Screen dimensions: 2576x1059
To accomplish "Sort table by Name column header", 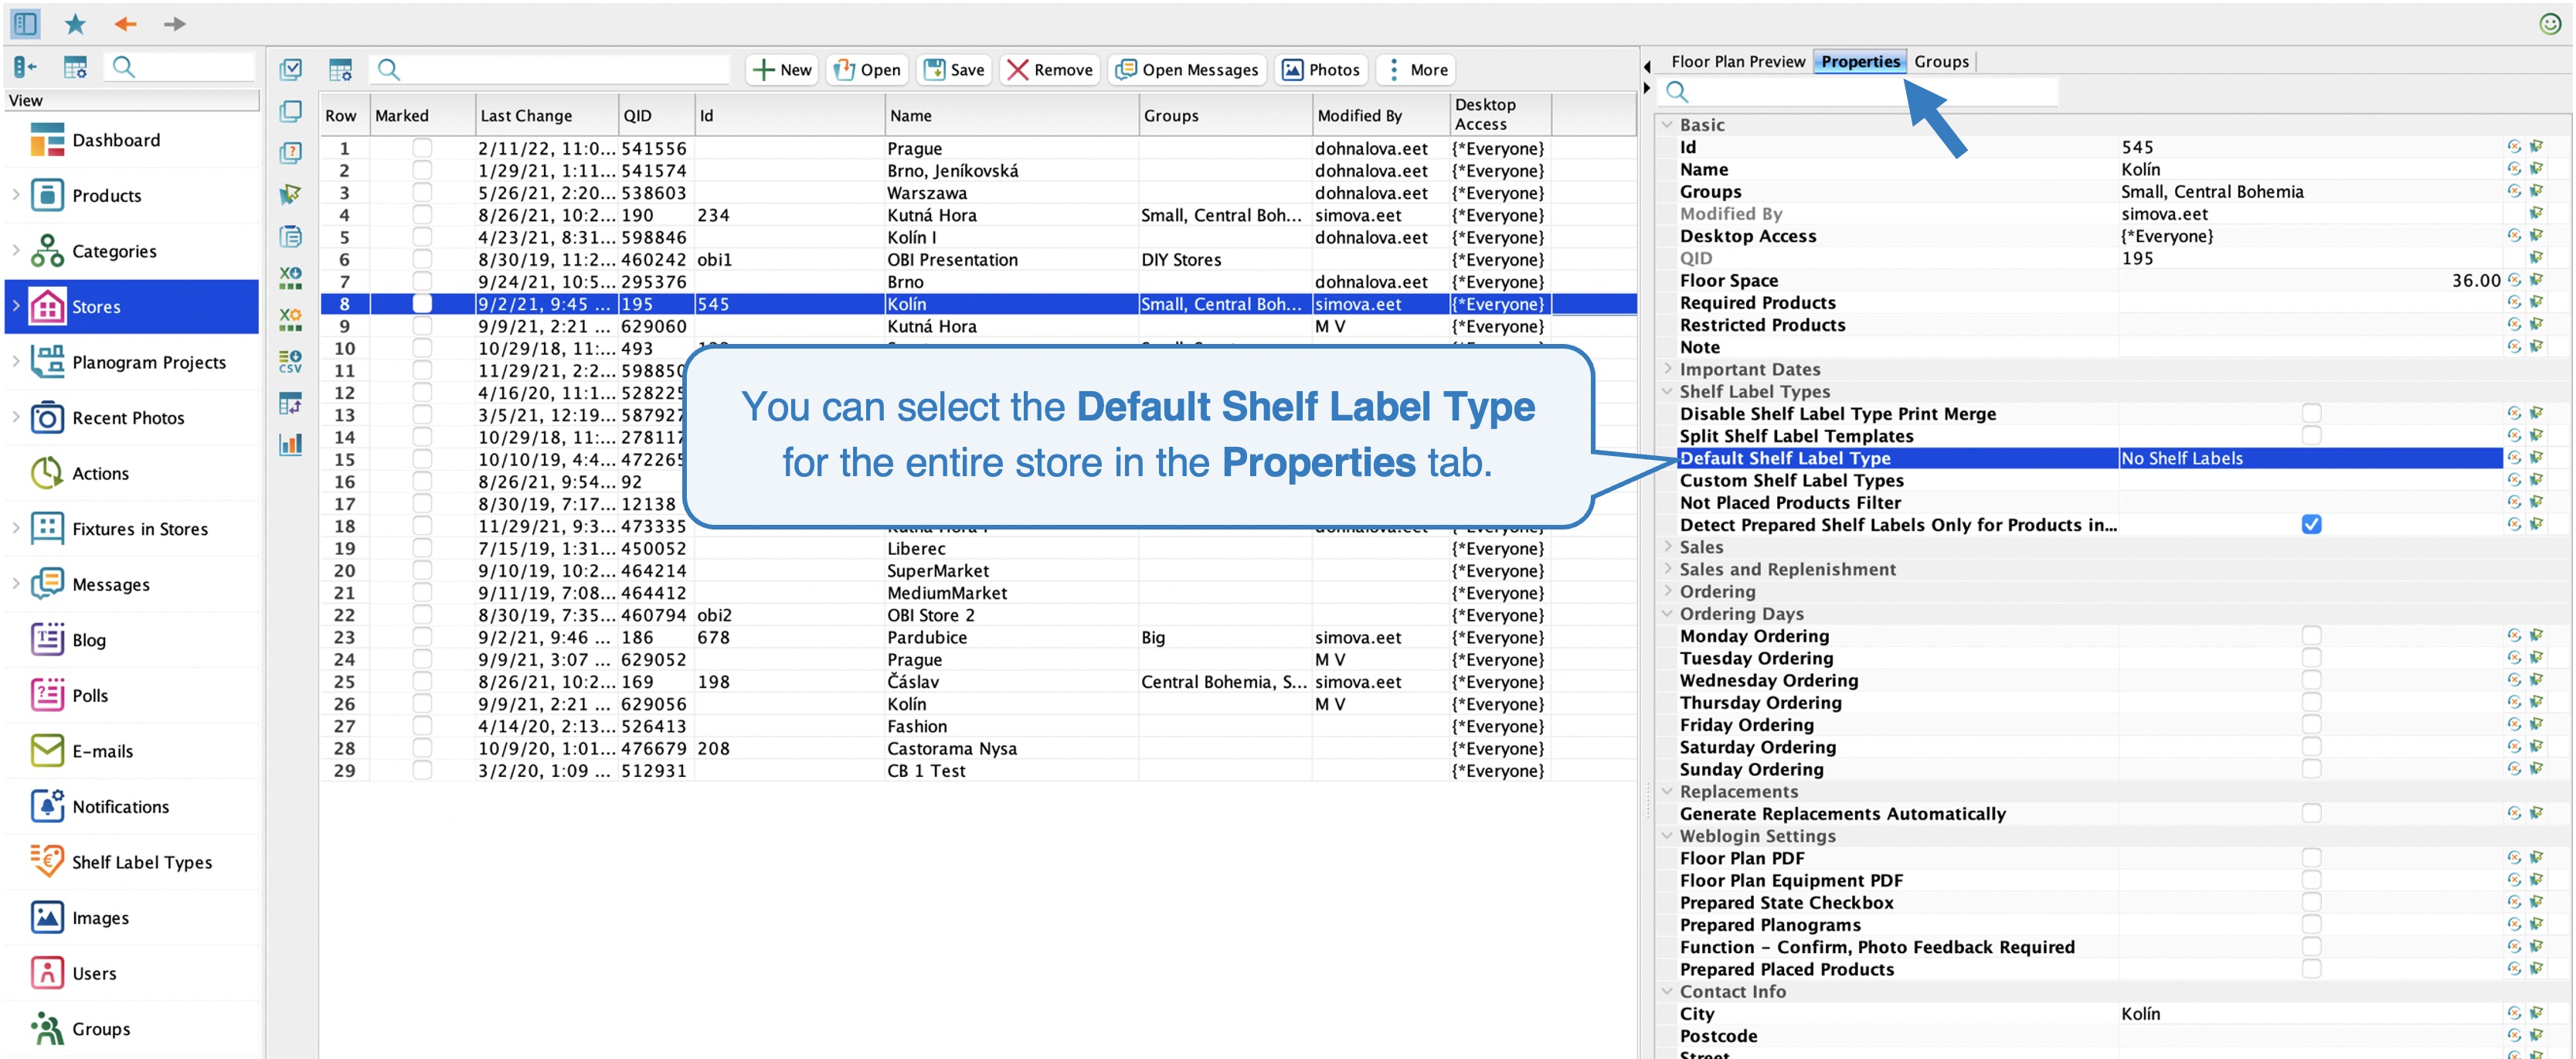I will [1011, 115].
